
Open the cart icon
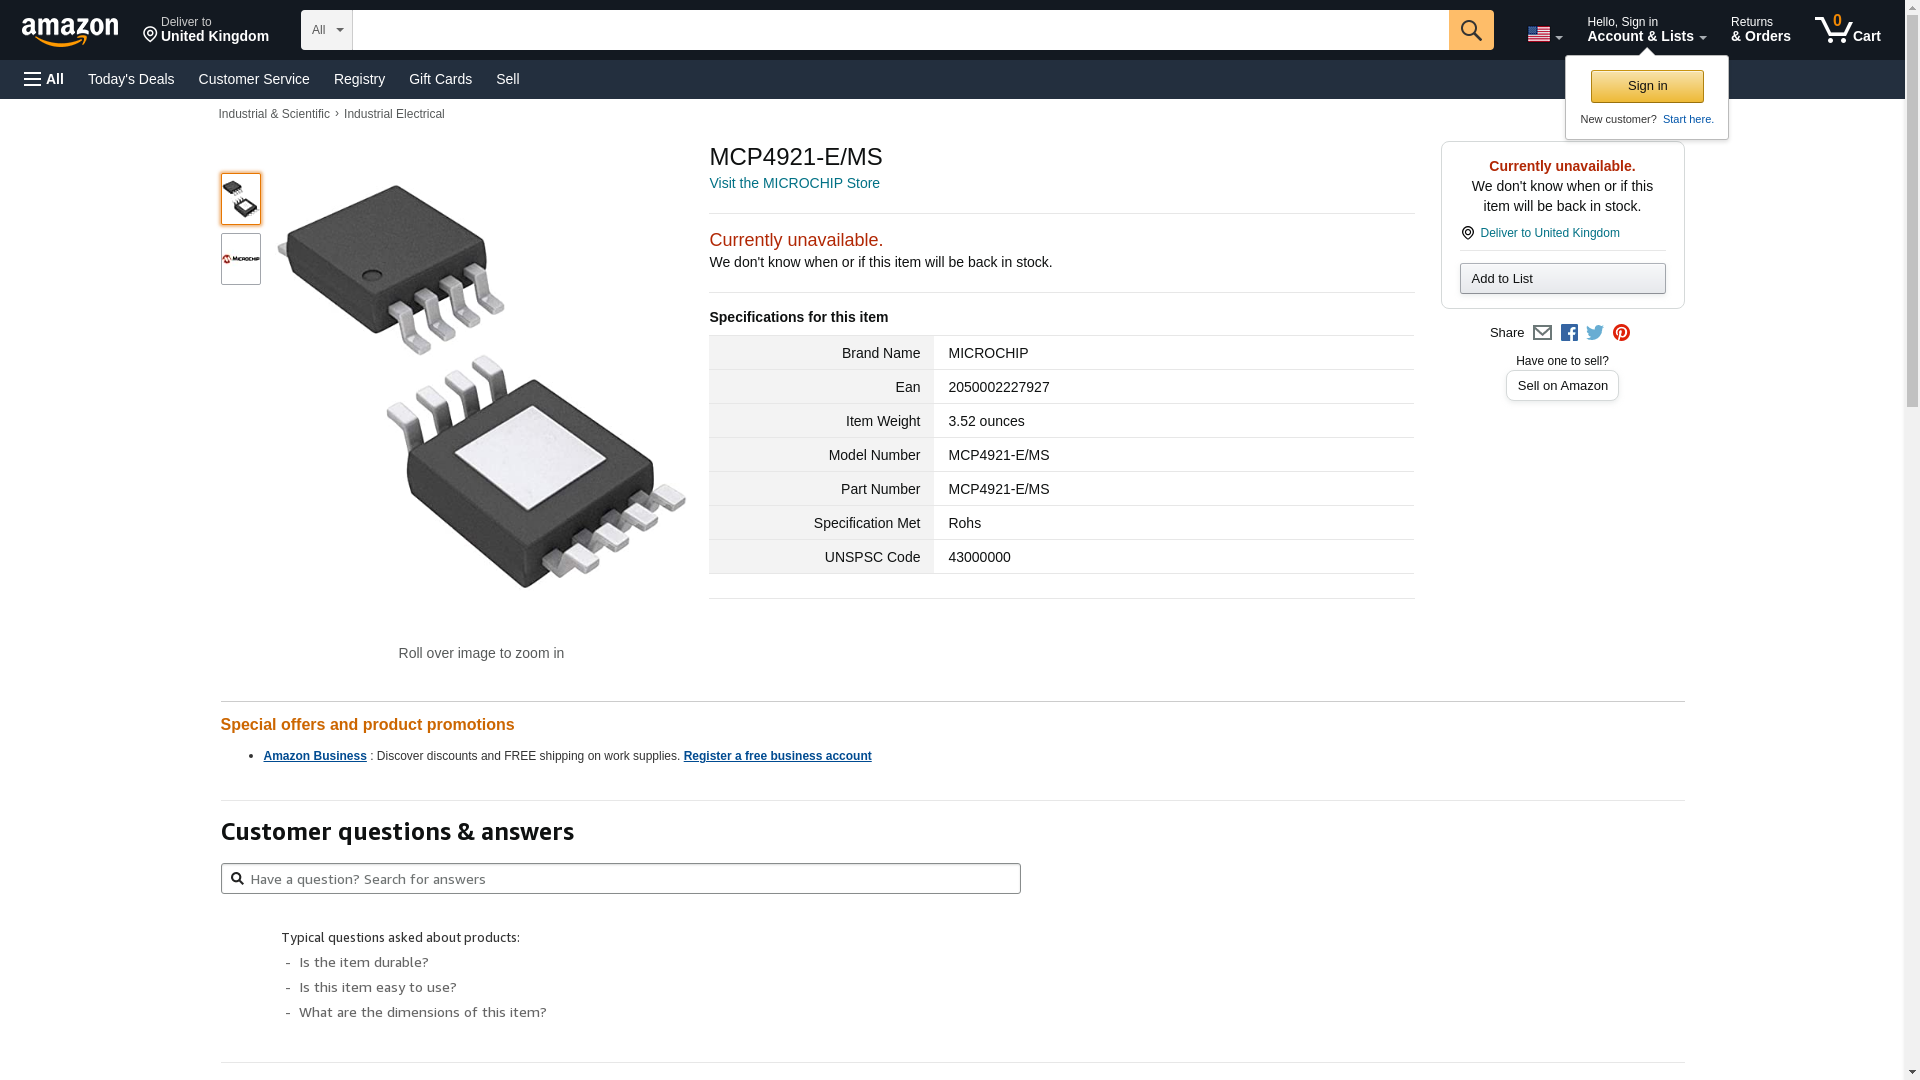(1847, 30)
